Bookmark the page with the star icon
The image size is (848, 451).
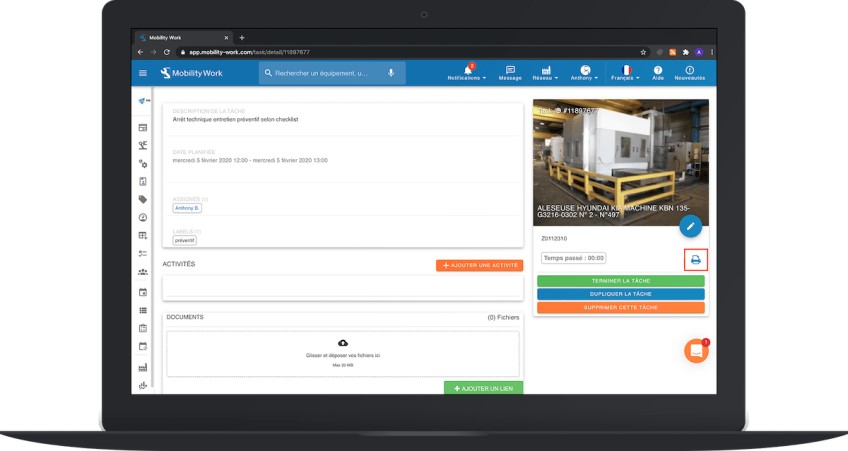click(x=643, y=52)
